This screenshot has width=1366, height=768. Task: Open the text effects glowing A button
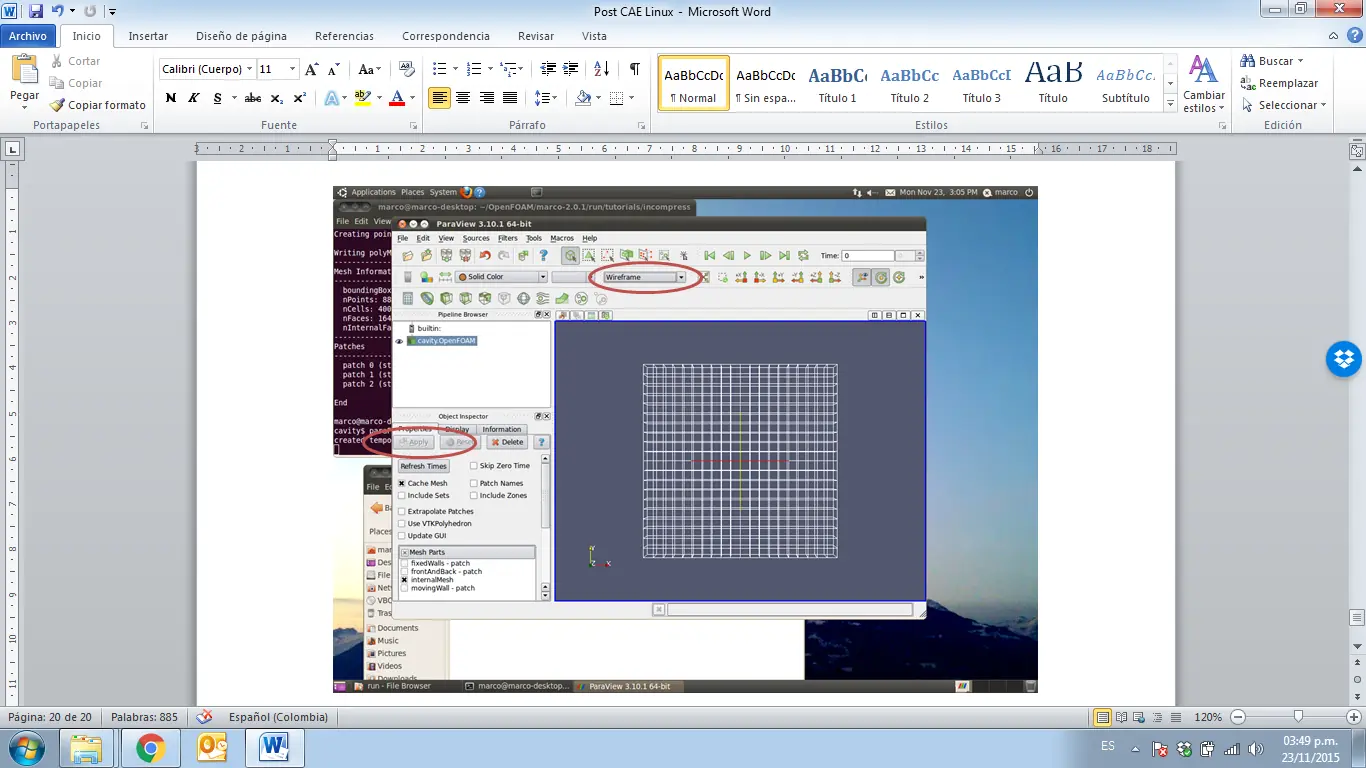tap(333, 98)
